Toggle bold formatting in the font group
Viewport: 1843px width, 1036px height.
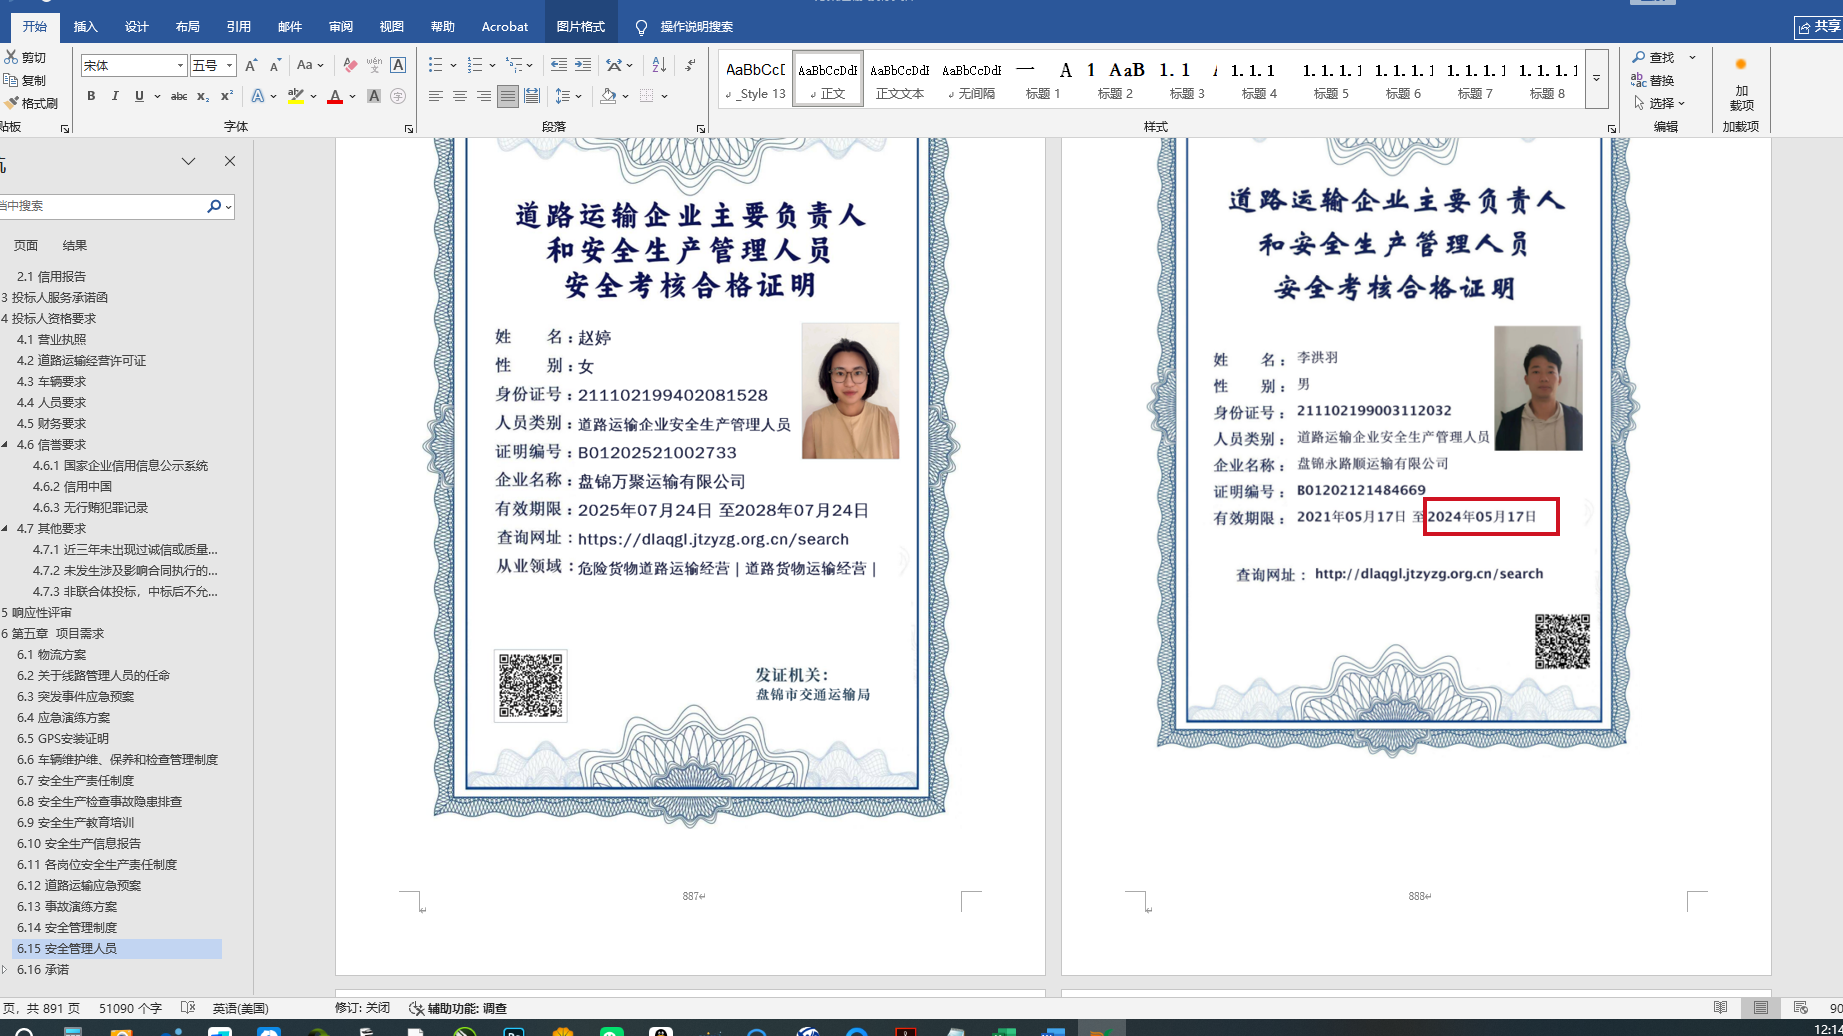point(91,96)
